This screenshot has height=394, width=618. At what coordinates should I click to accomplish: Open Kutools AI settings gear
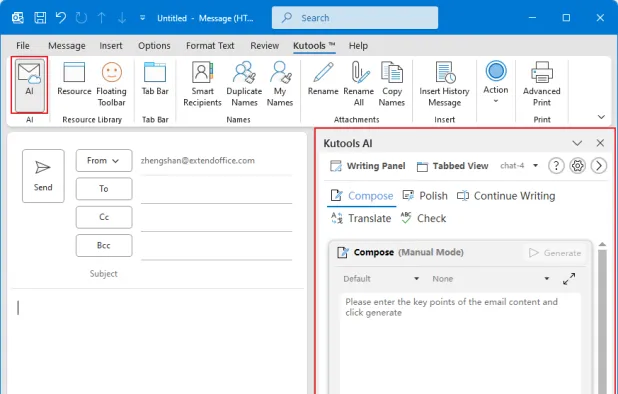coord(577,166)
